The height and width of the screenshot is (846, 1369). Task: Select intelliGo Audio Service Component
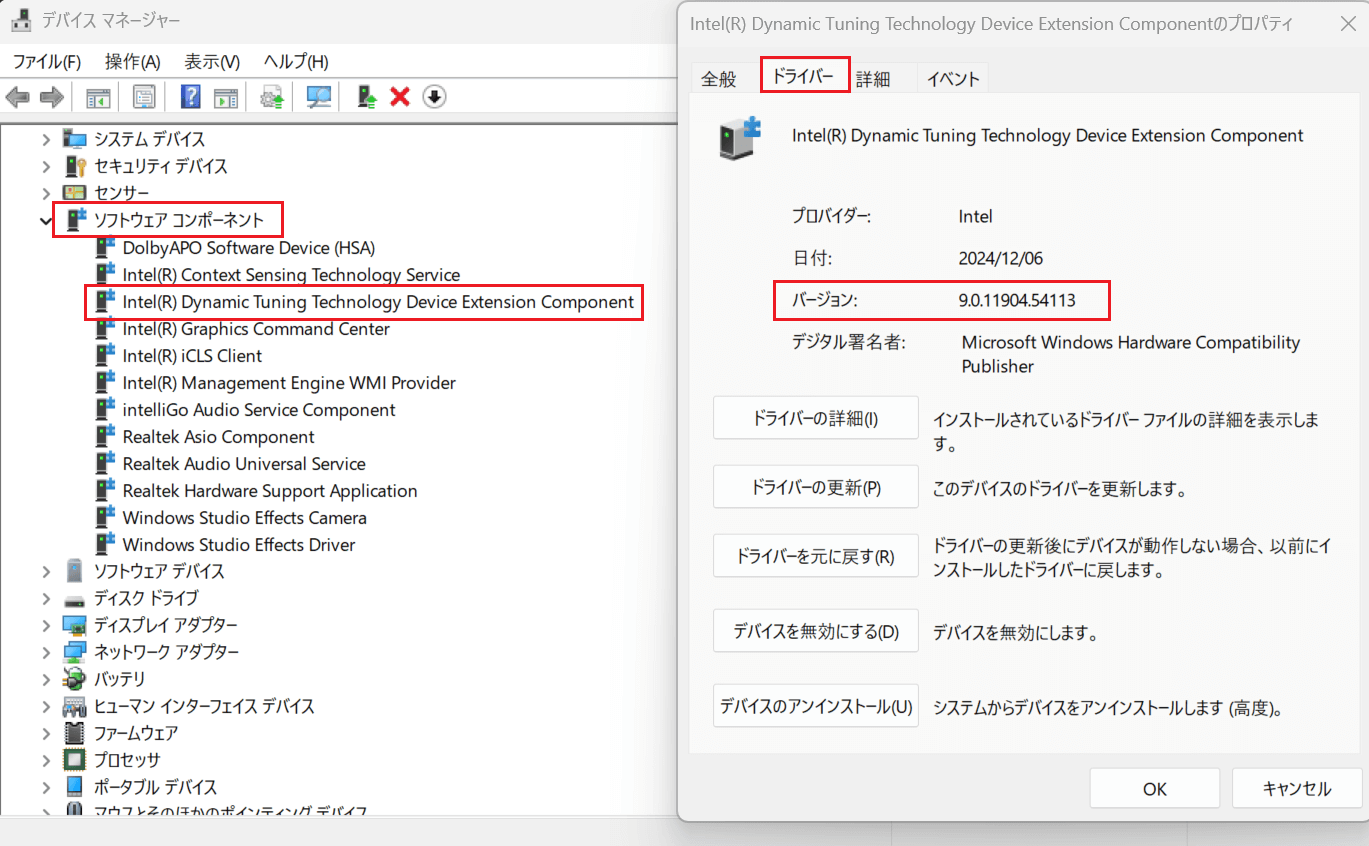point(259,409)
